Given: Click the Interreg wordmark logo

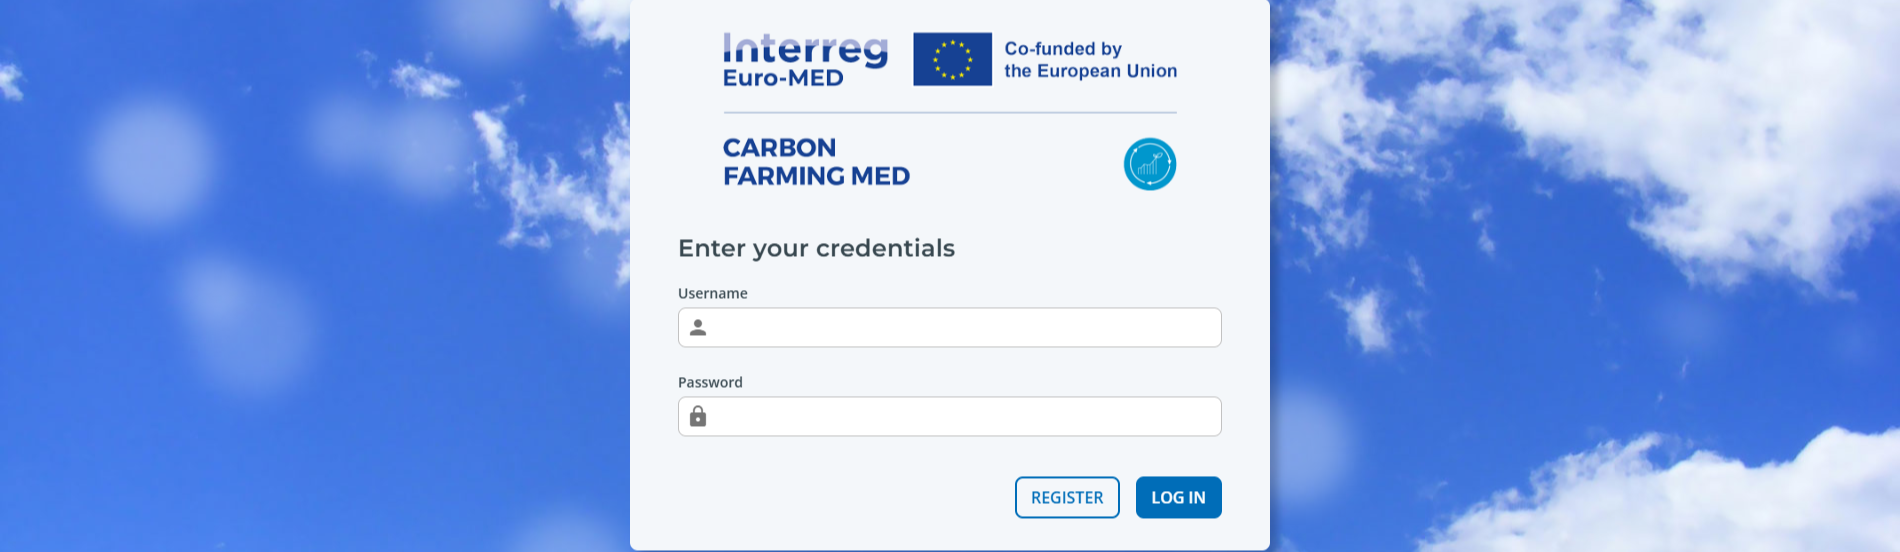Looking at the screenshot, I should point(805,48).
